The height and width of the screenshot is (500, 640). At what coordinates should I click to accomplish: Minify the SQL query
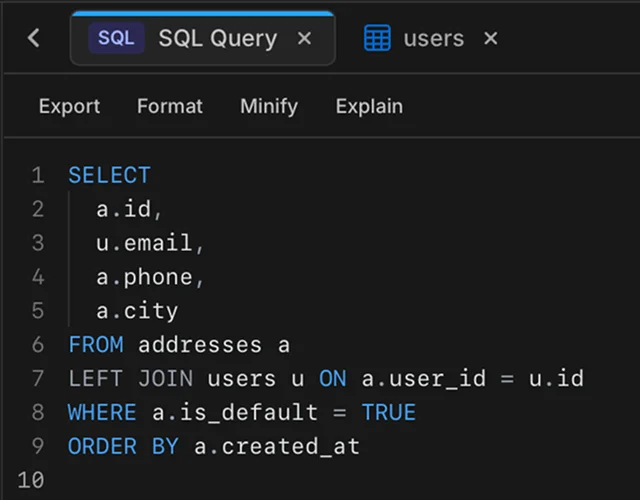(x=269, y=107)
